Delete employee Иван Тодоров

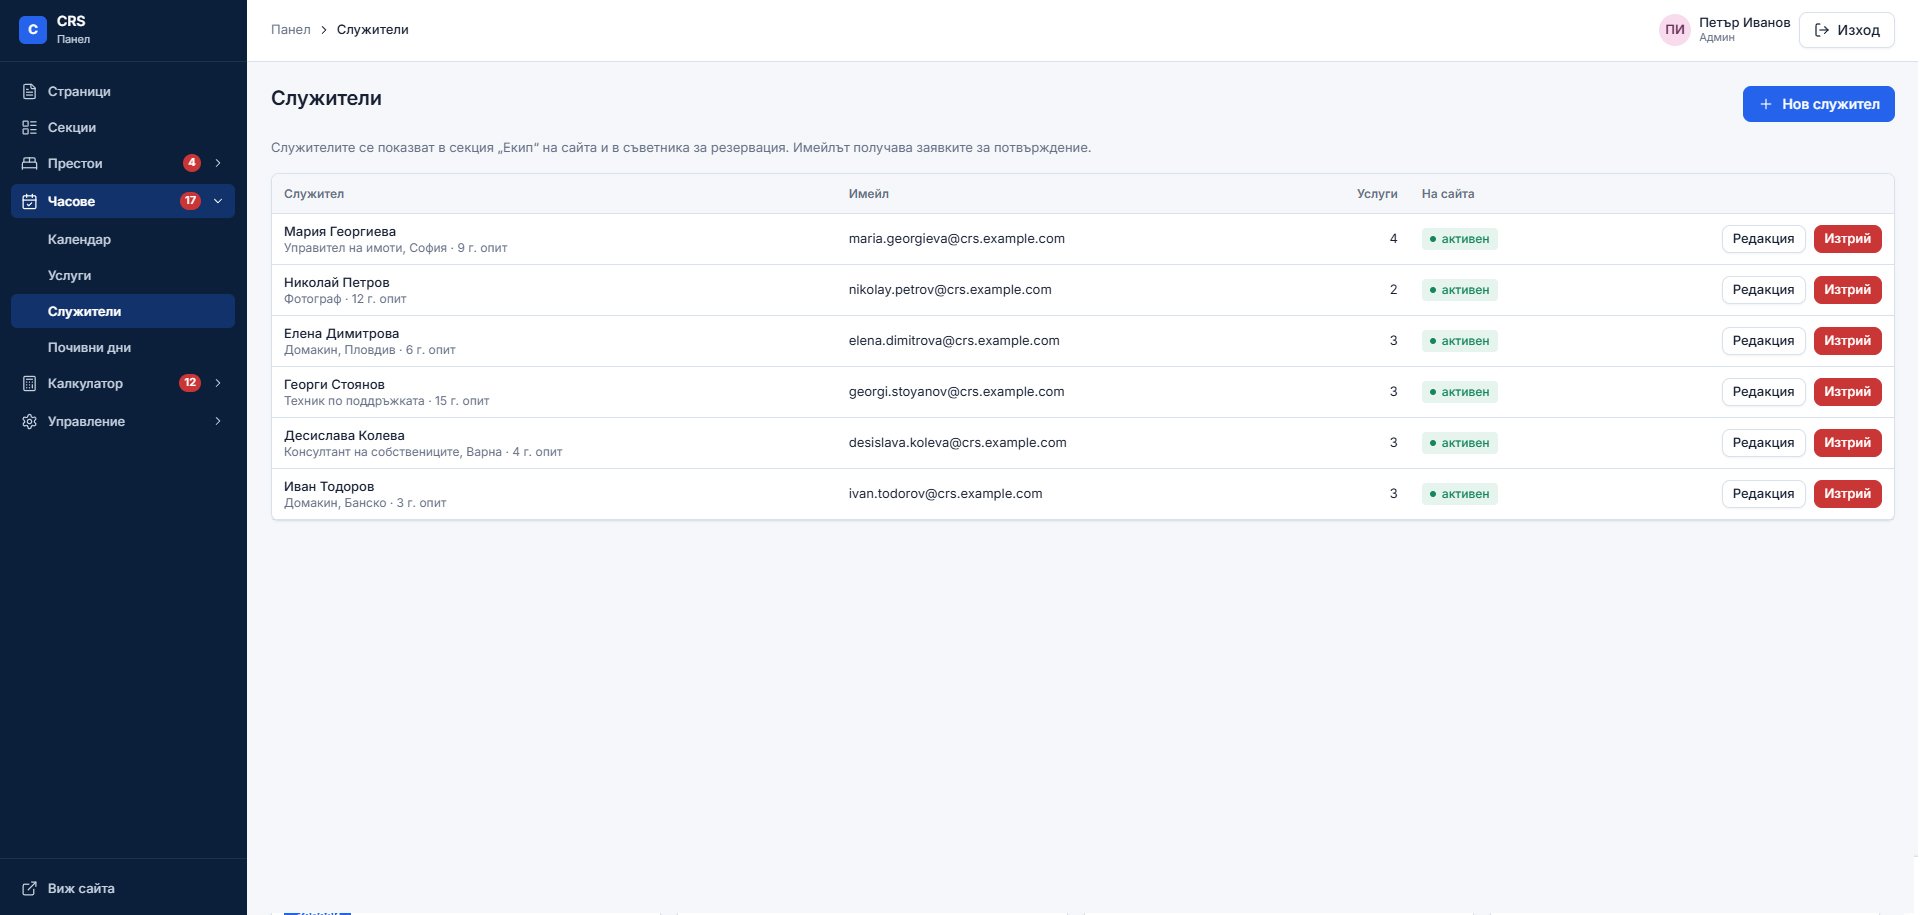(x=1847, y=494)
